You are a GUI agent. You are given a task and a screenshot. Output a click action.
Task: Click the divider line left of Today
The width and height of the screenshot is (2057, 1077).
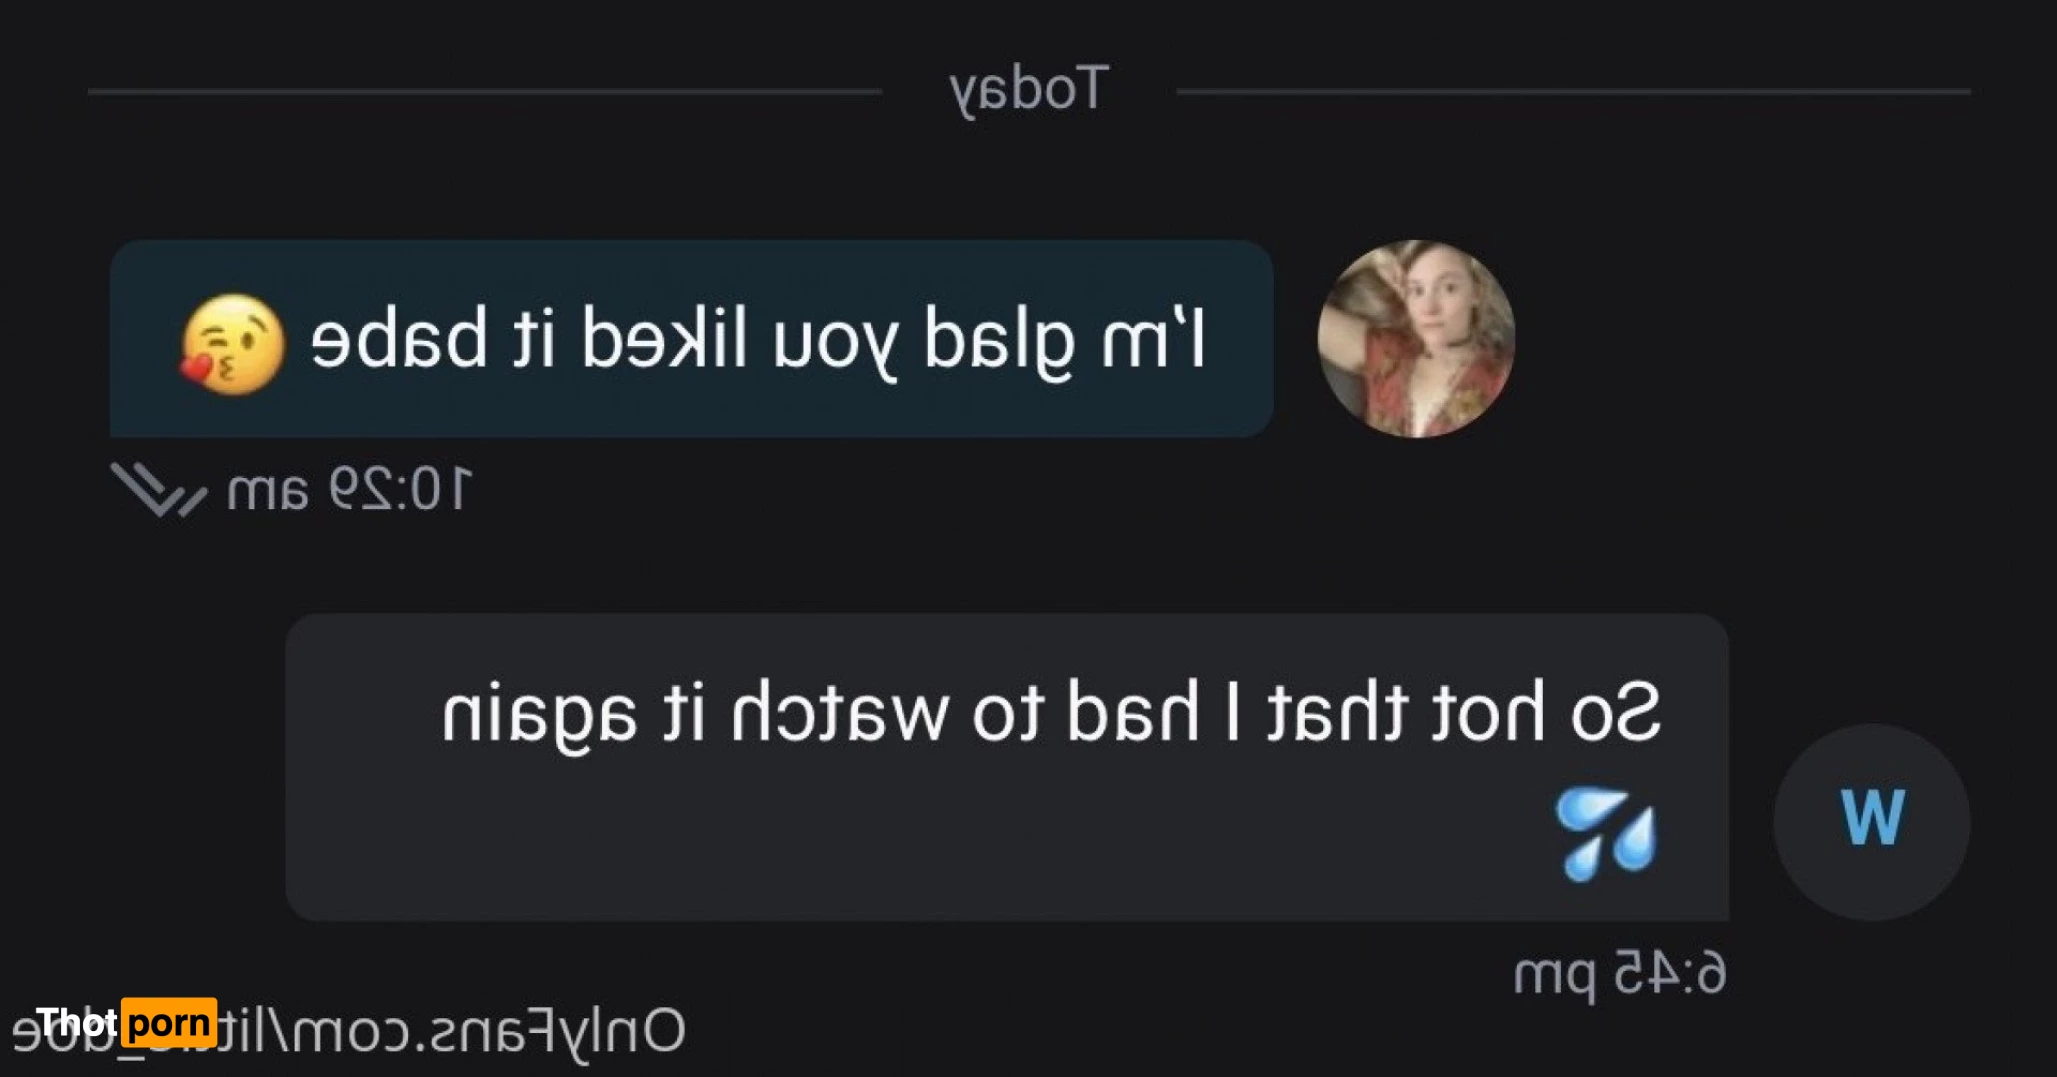485,91
